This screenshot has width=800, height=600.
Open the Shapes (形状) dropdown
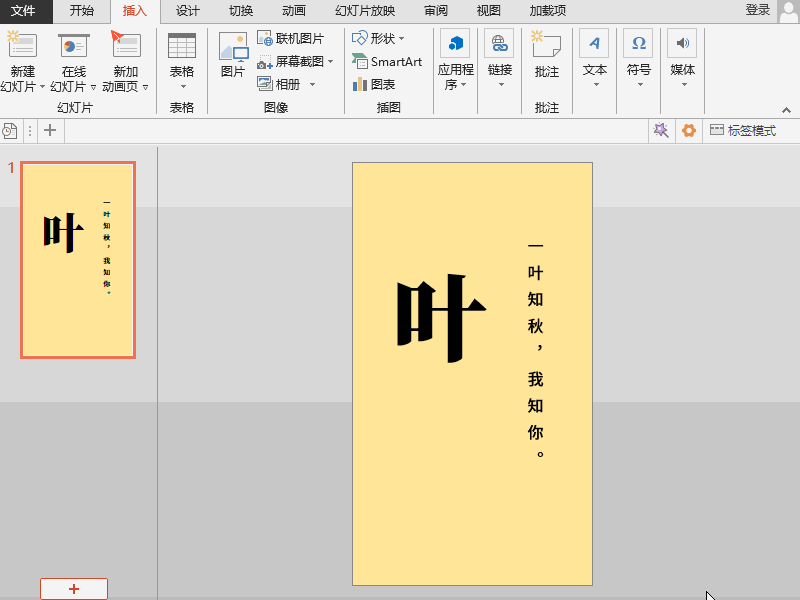tap(379, 38)
